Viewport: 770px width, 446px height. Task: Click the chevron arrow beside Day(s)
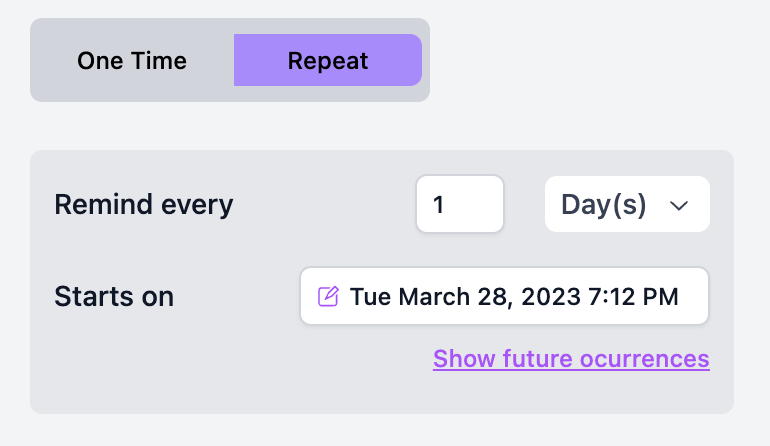coord(680,205)
